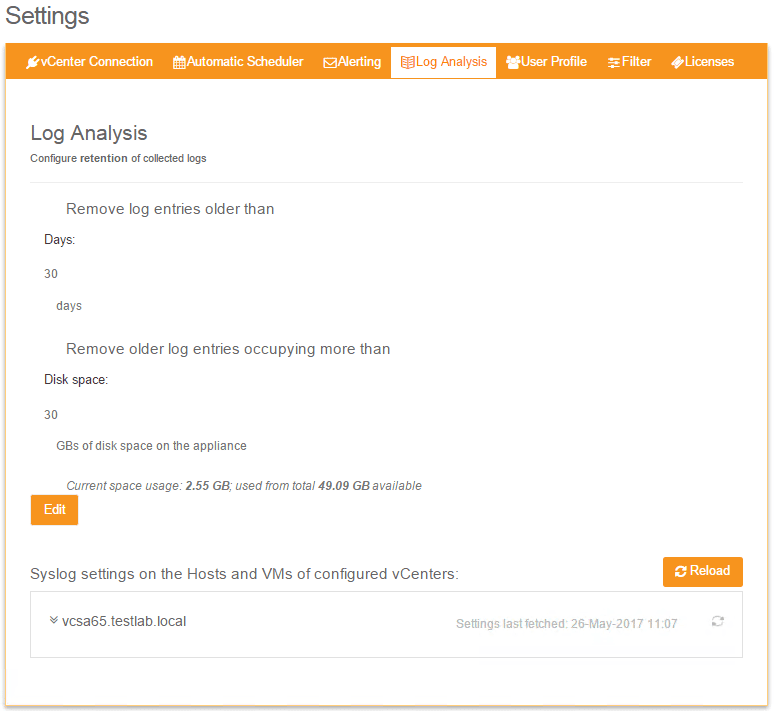Click the Disk space value 30
The height and width of the screenshot is (711, 775).
tap(51, 414)
